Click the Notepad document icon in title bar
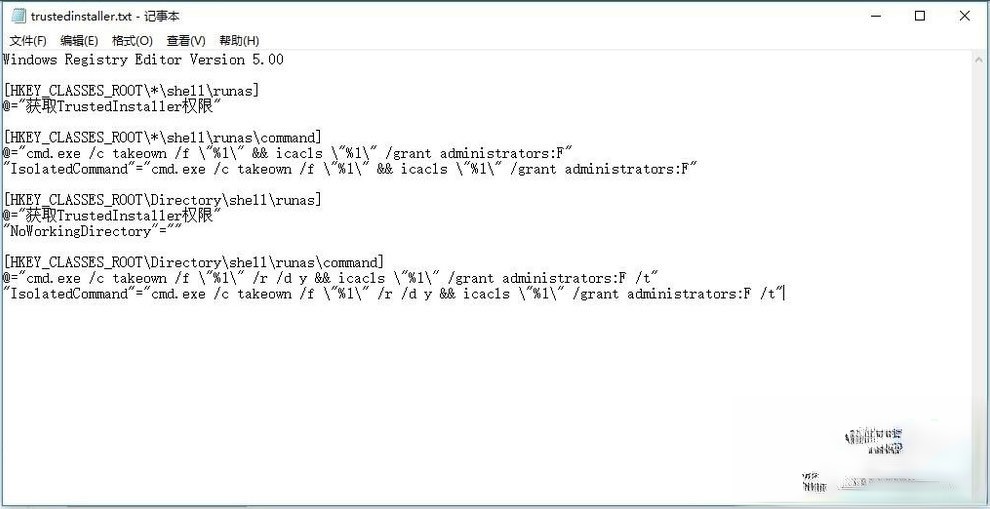This screenshot has height=509, width=990. tap(19, 16)
